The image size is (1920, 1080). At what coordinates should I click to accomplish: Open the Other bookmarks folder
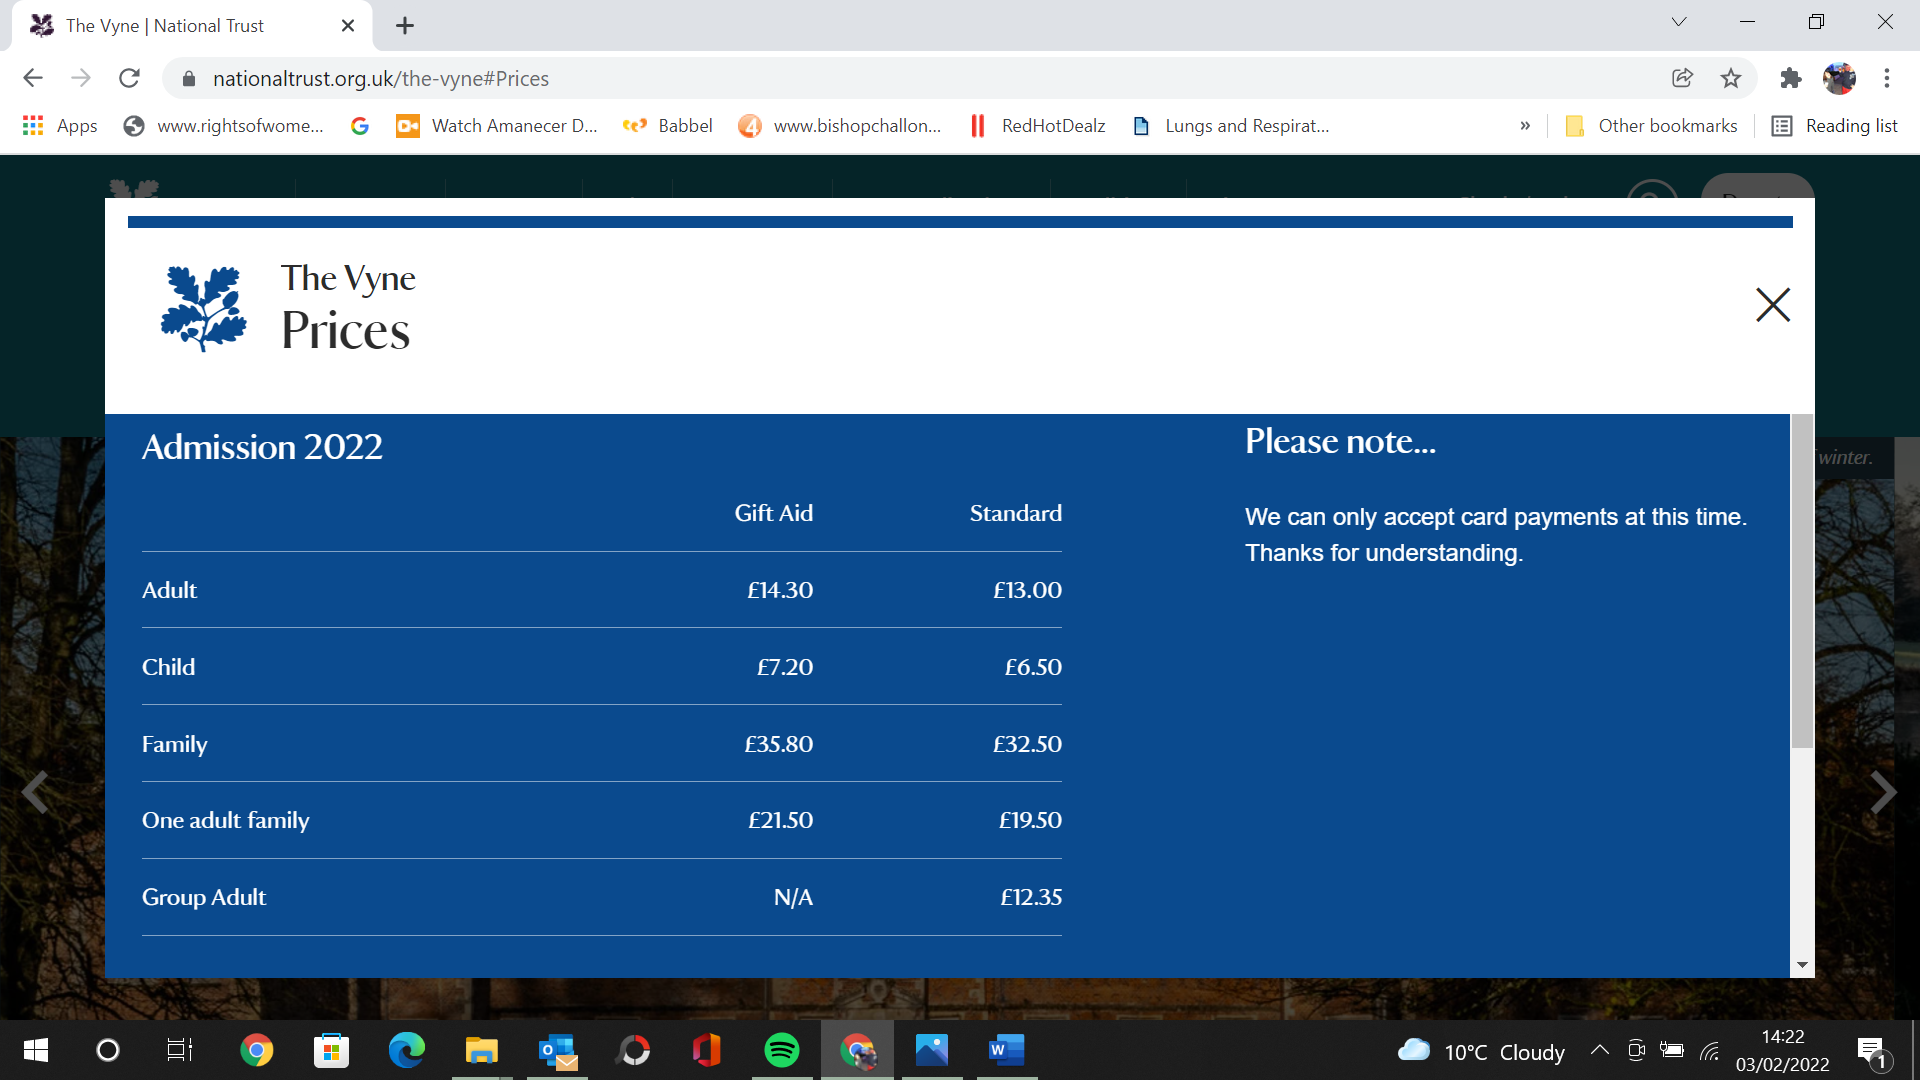point(1652,126)
